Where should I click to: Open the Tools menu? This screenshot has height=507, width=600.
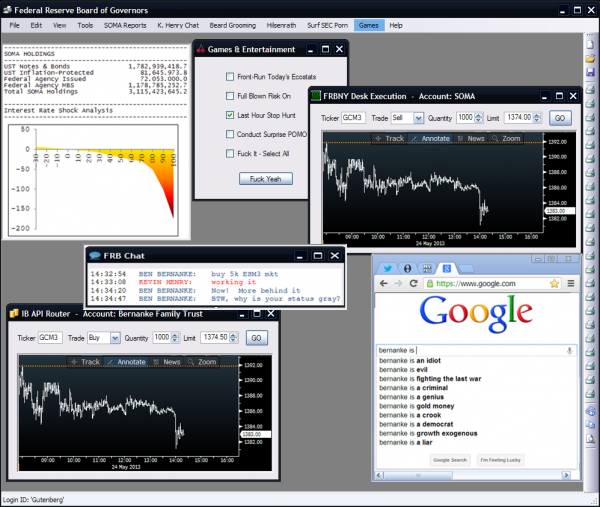[x=85, y=25]
